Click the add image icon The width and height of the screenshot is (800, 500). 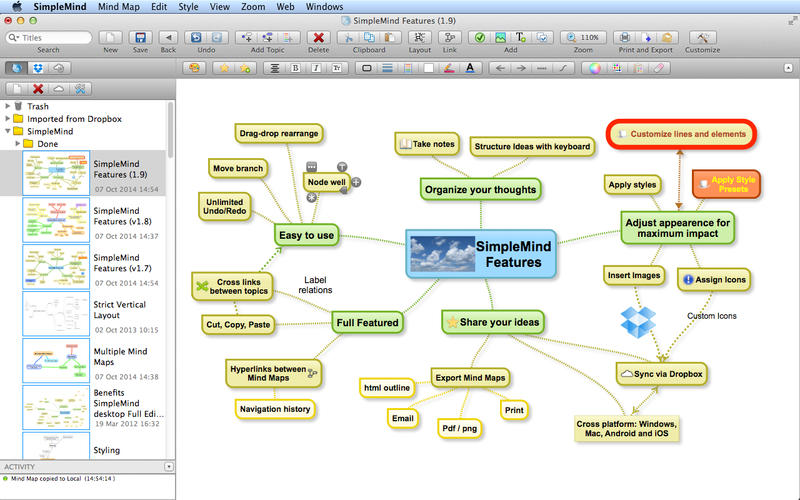[499, 37]
